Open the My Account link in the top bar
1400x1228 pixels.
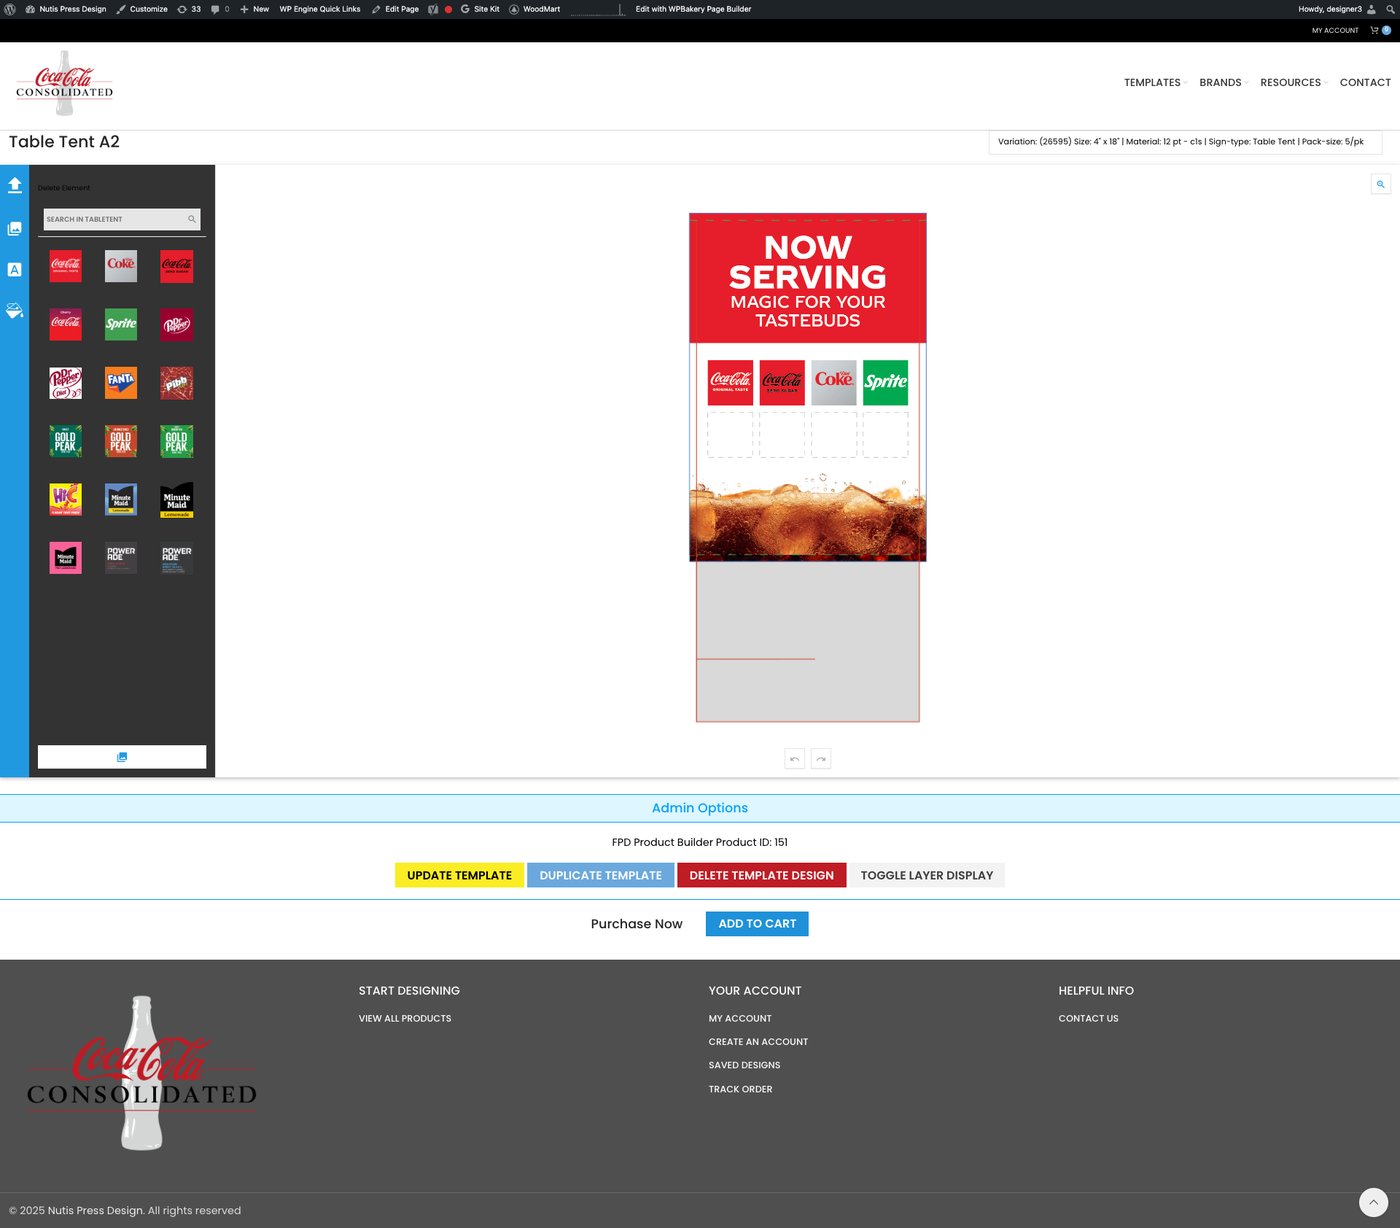(1335, 30)
